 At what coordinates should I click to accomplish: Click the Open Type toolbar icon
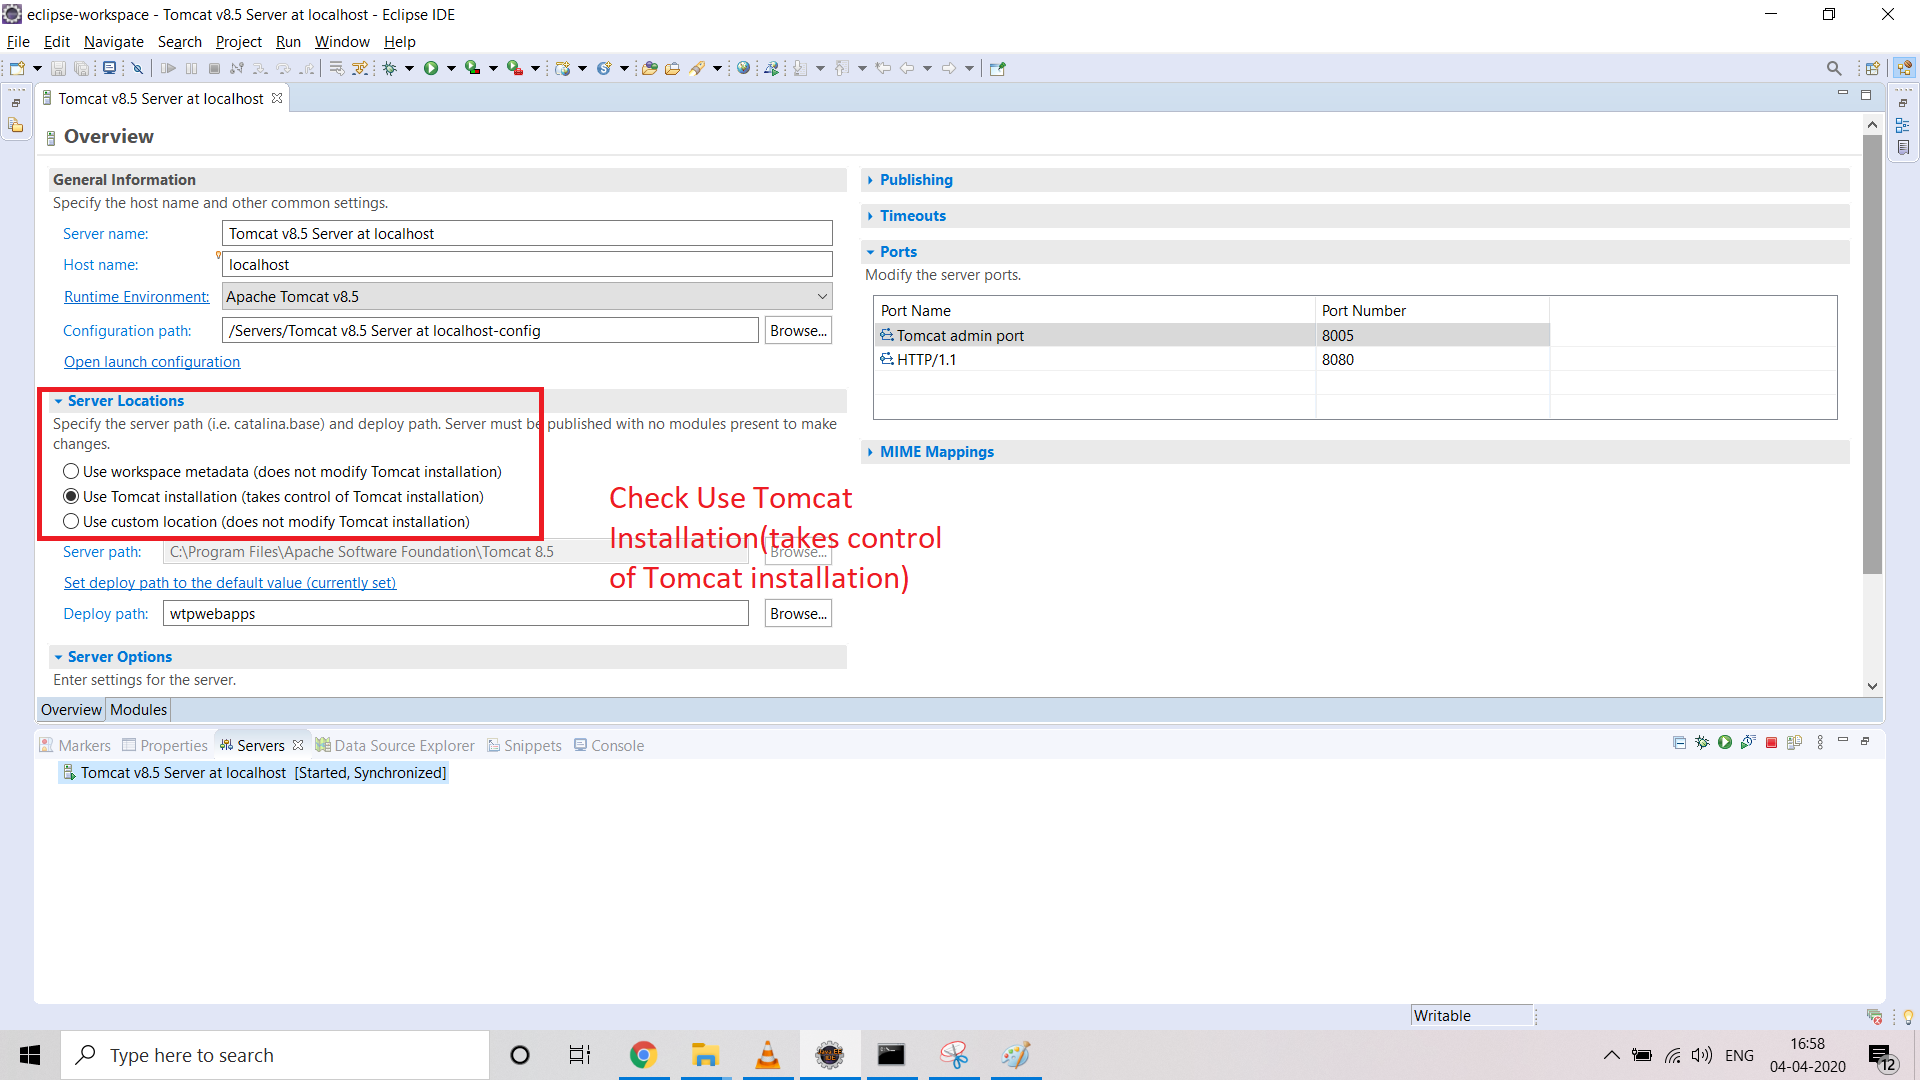[x=649, y=68]
